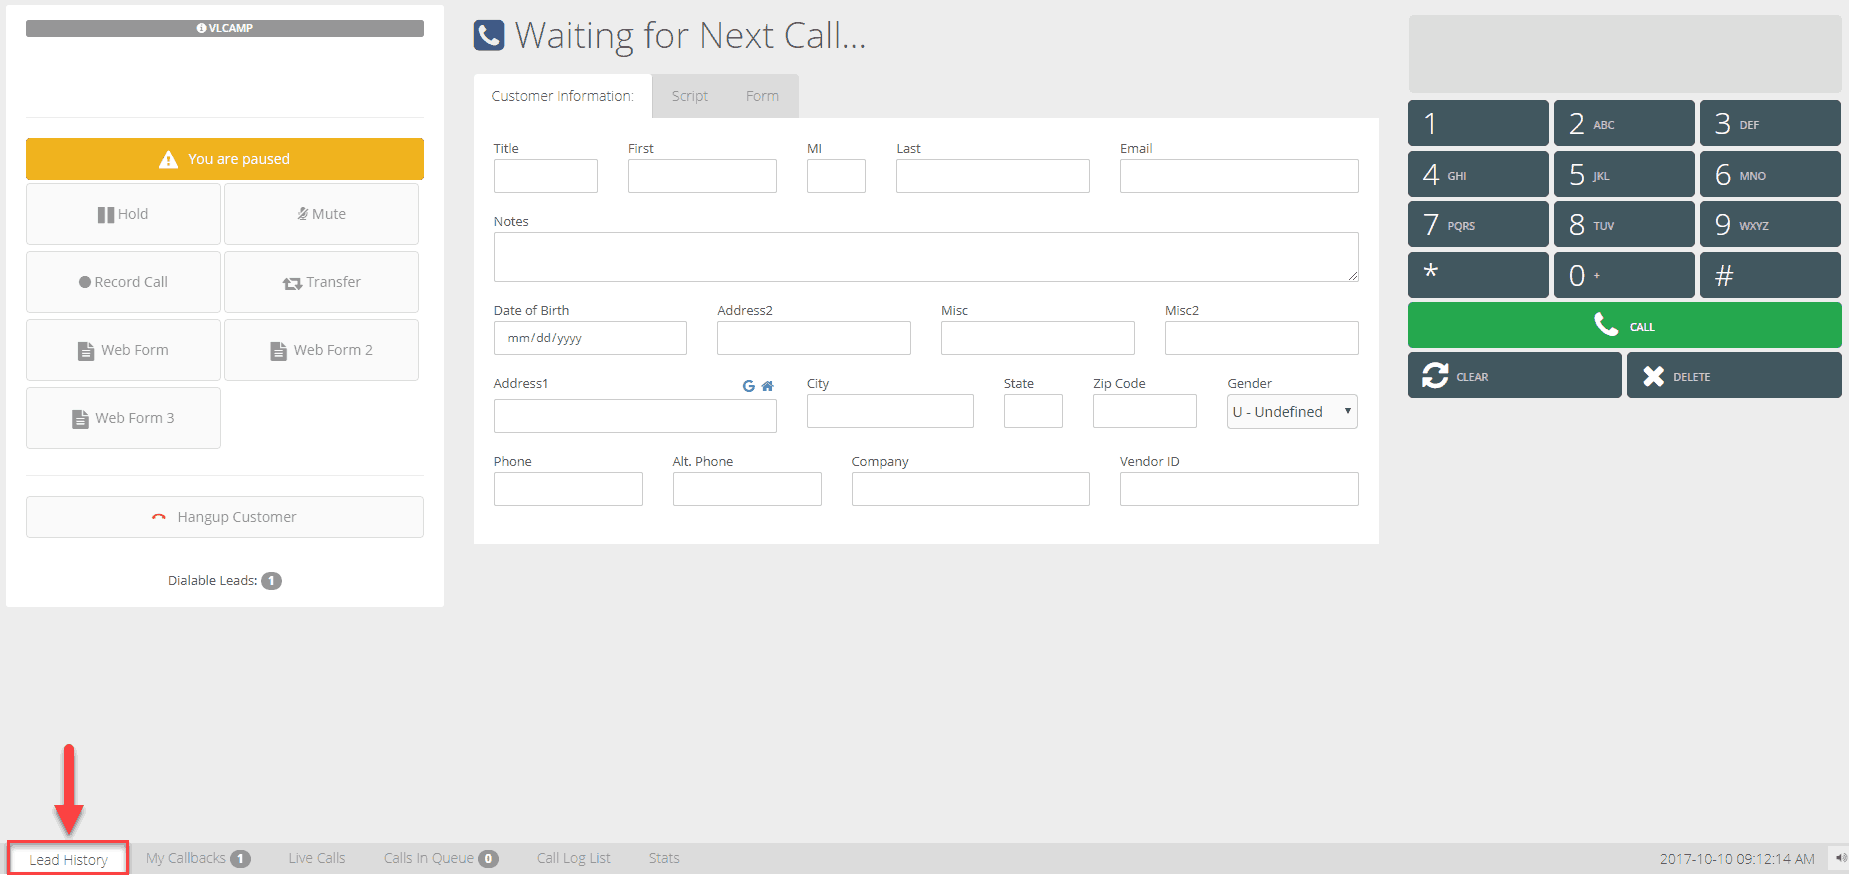The height and width of the screenshot is (875, 1849).
Task: Click the Hold button
Action: click(x=123, y=214)
